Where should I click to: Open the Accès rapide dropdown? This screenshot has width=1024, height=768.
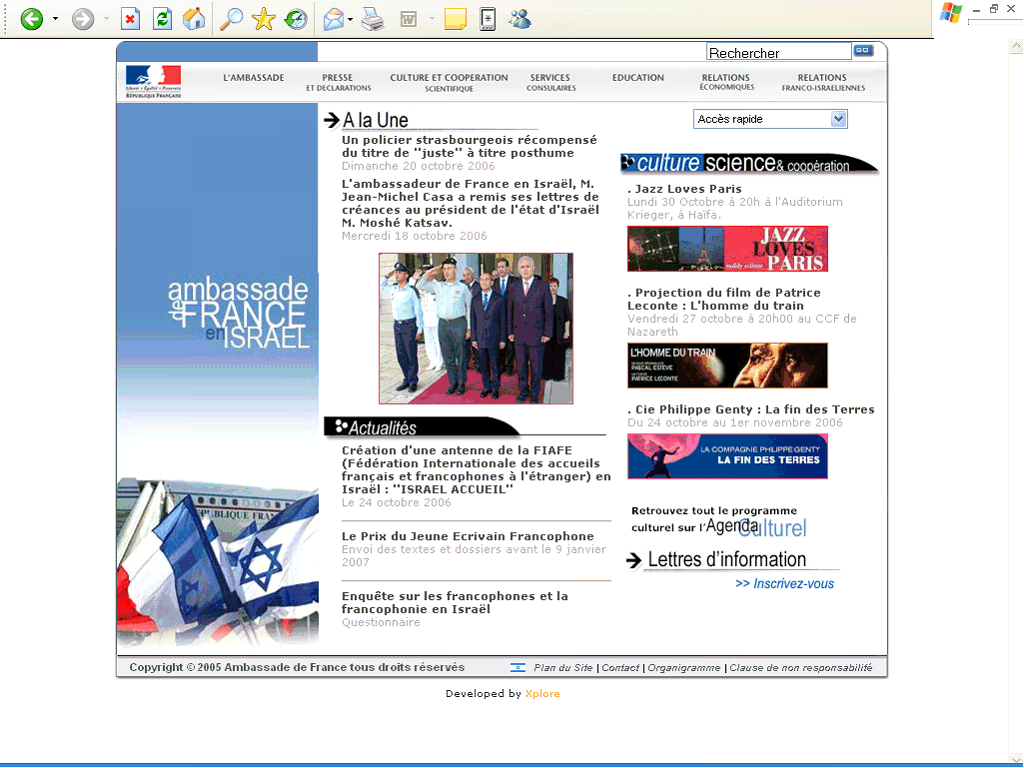(770, 119)
